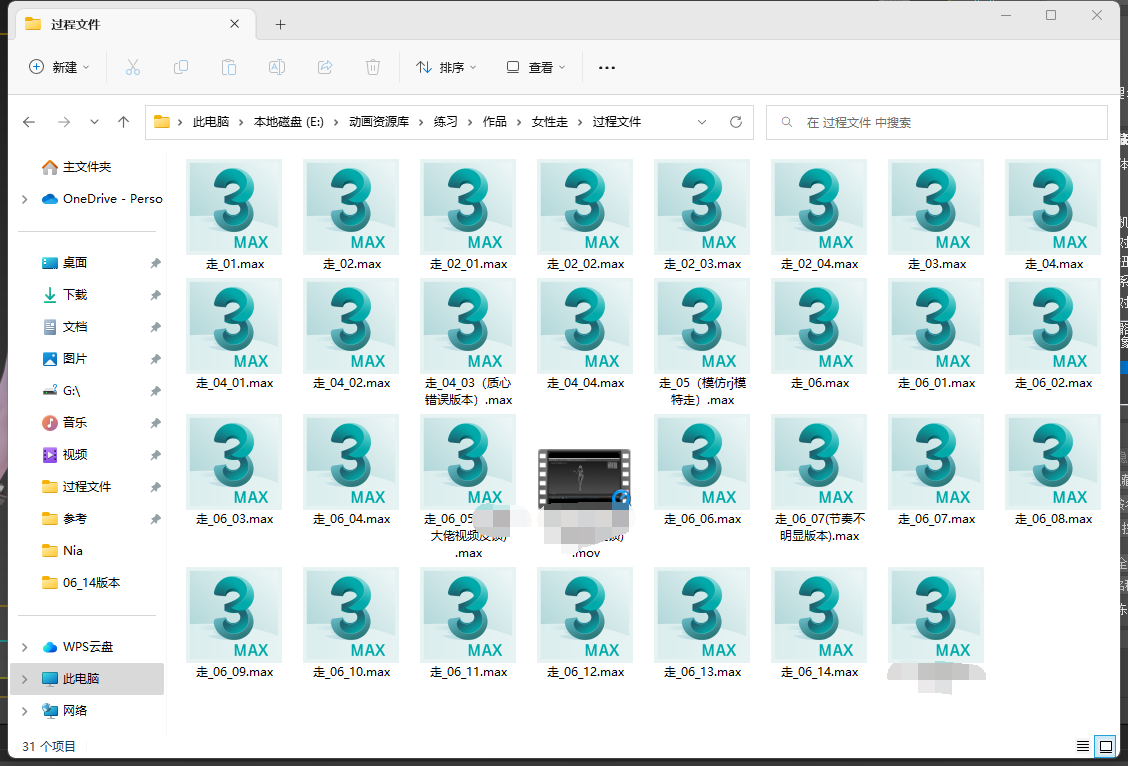The image size is (1128, 766).
Task: Select the 走_04.max file icon
Action: [x=1053, y=207]
